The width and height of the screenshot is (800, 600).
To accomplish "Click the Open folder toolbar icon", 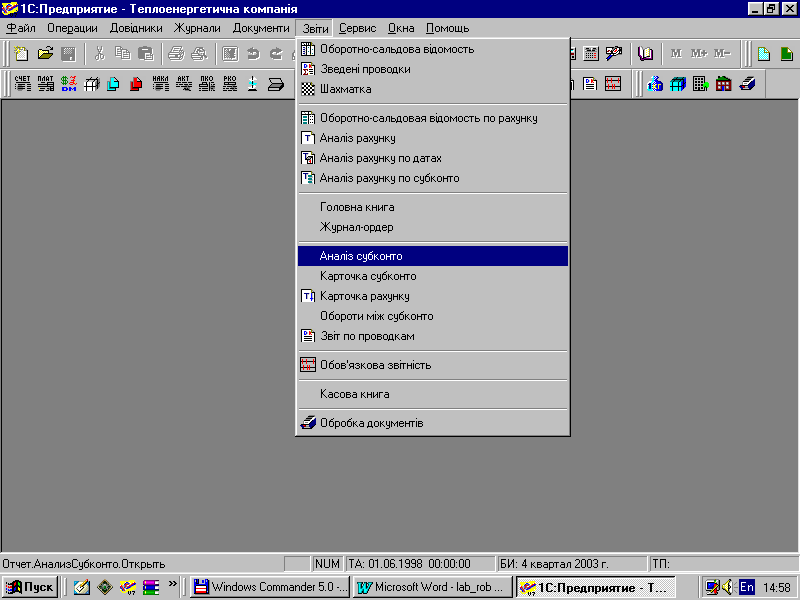I will (45, 54).
